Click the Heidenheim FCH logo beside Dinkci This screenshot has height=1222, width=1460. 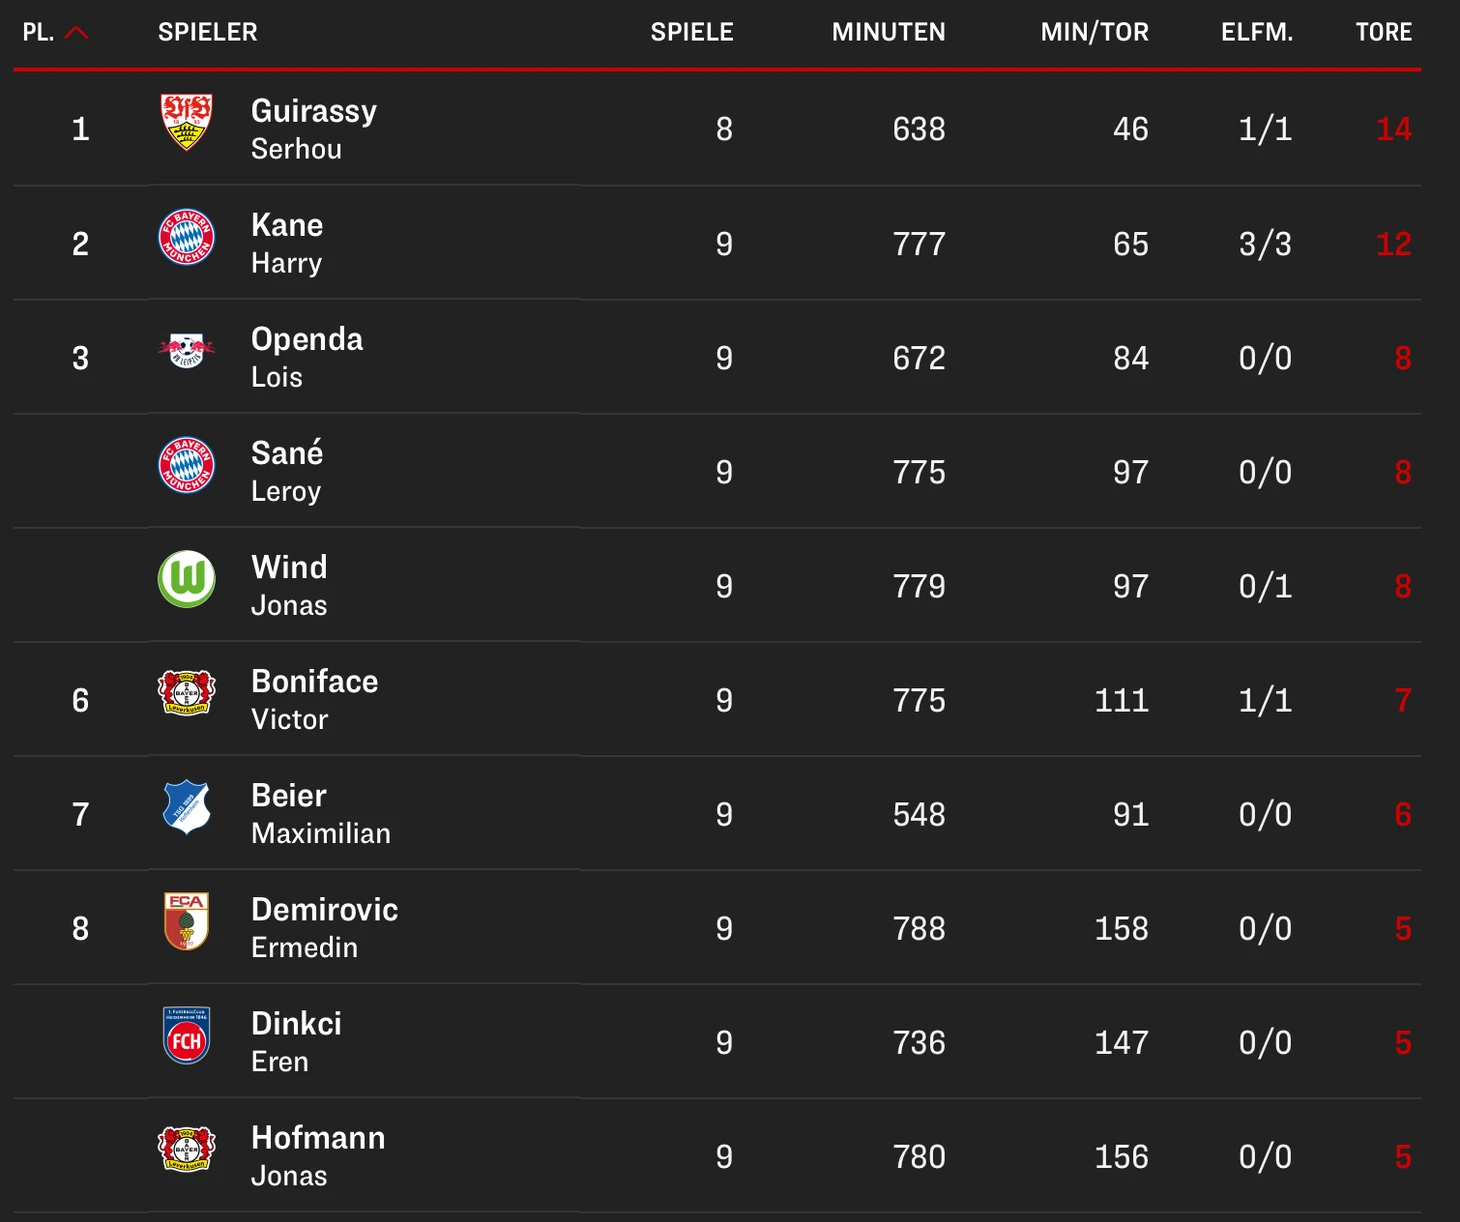click(187, 1035)
